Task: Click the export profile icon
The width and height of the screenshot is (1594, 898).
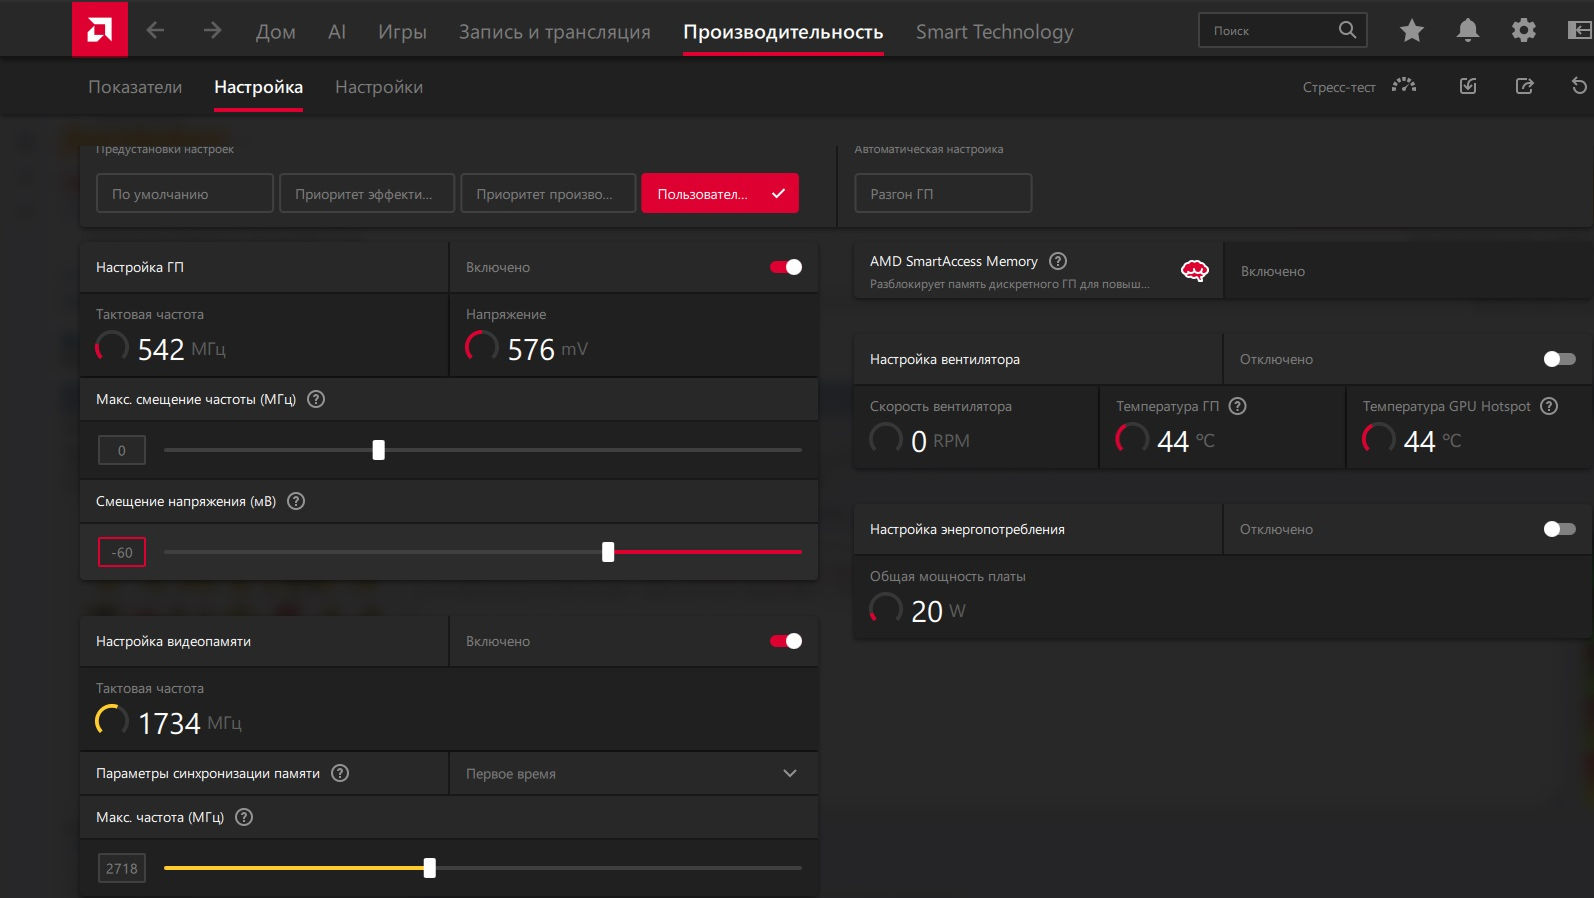Action: tap(1524, 86)
